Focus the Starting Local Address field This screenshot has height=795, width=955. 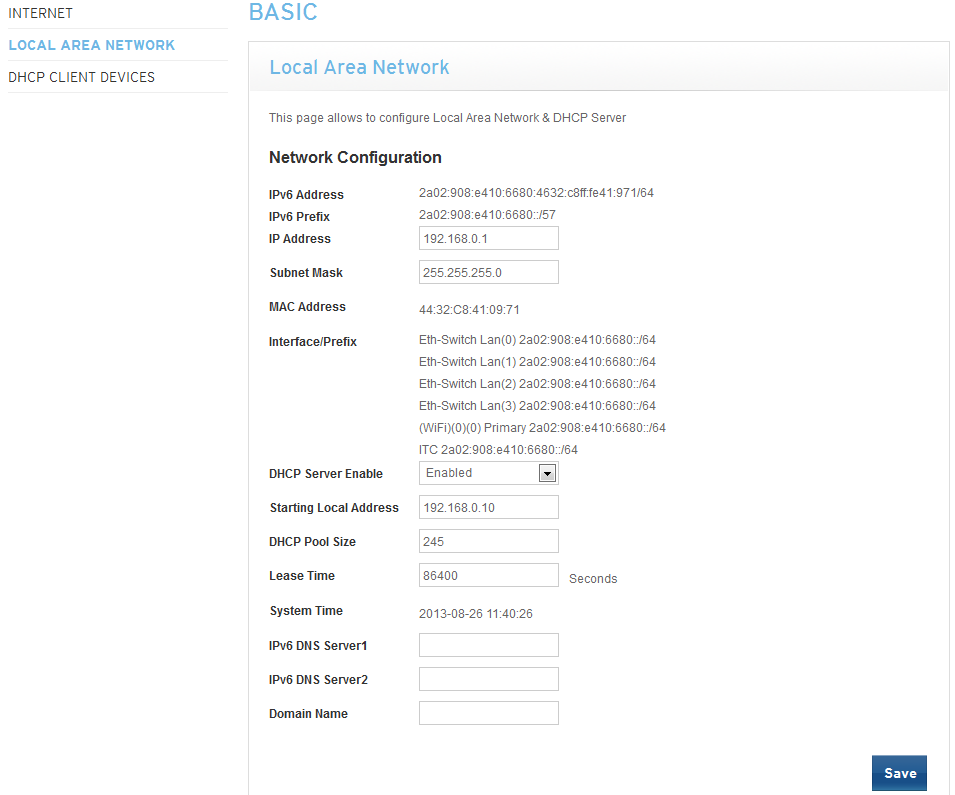tap(488, 507)
